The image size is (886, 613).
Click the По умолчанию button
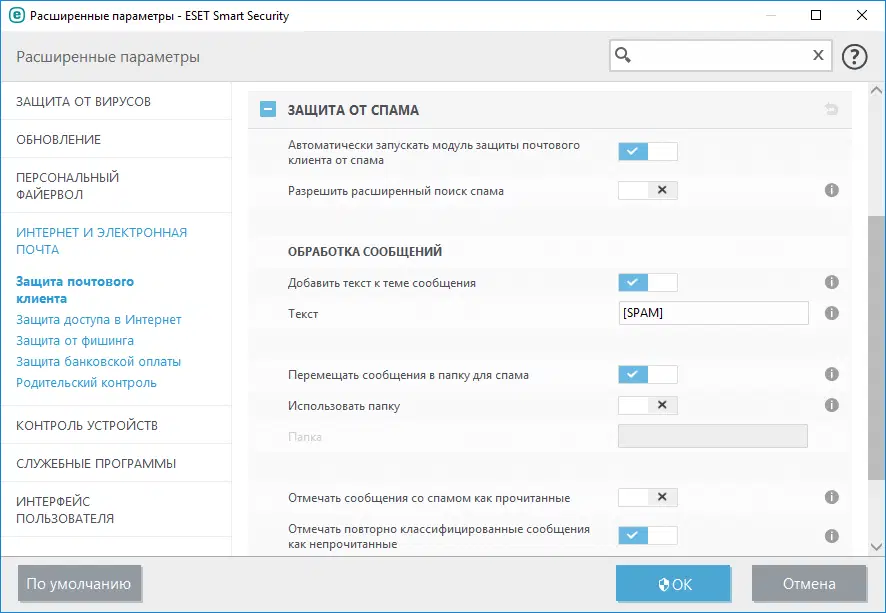(79, 583)
